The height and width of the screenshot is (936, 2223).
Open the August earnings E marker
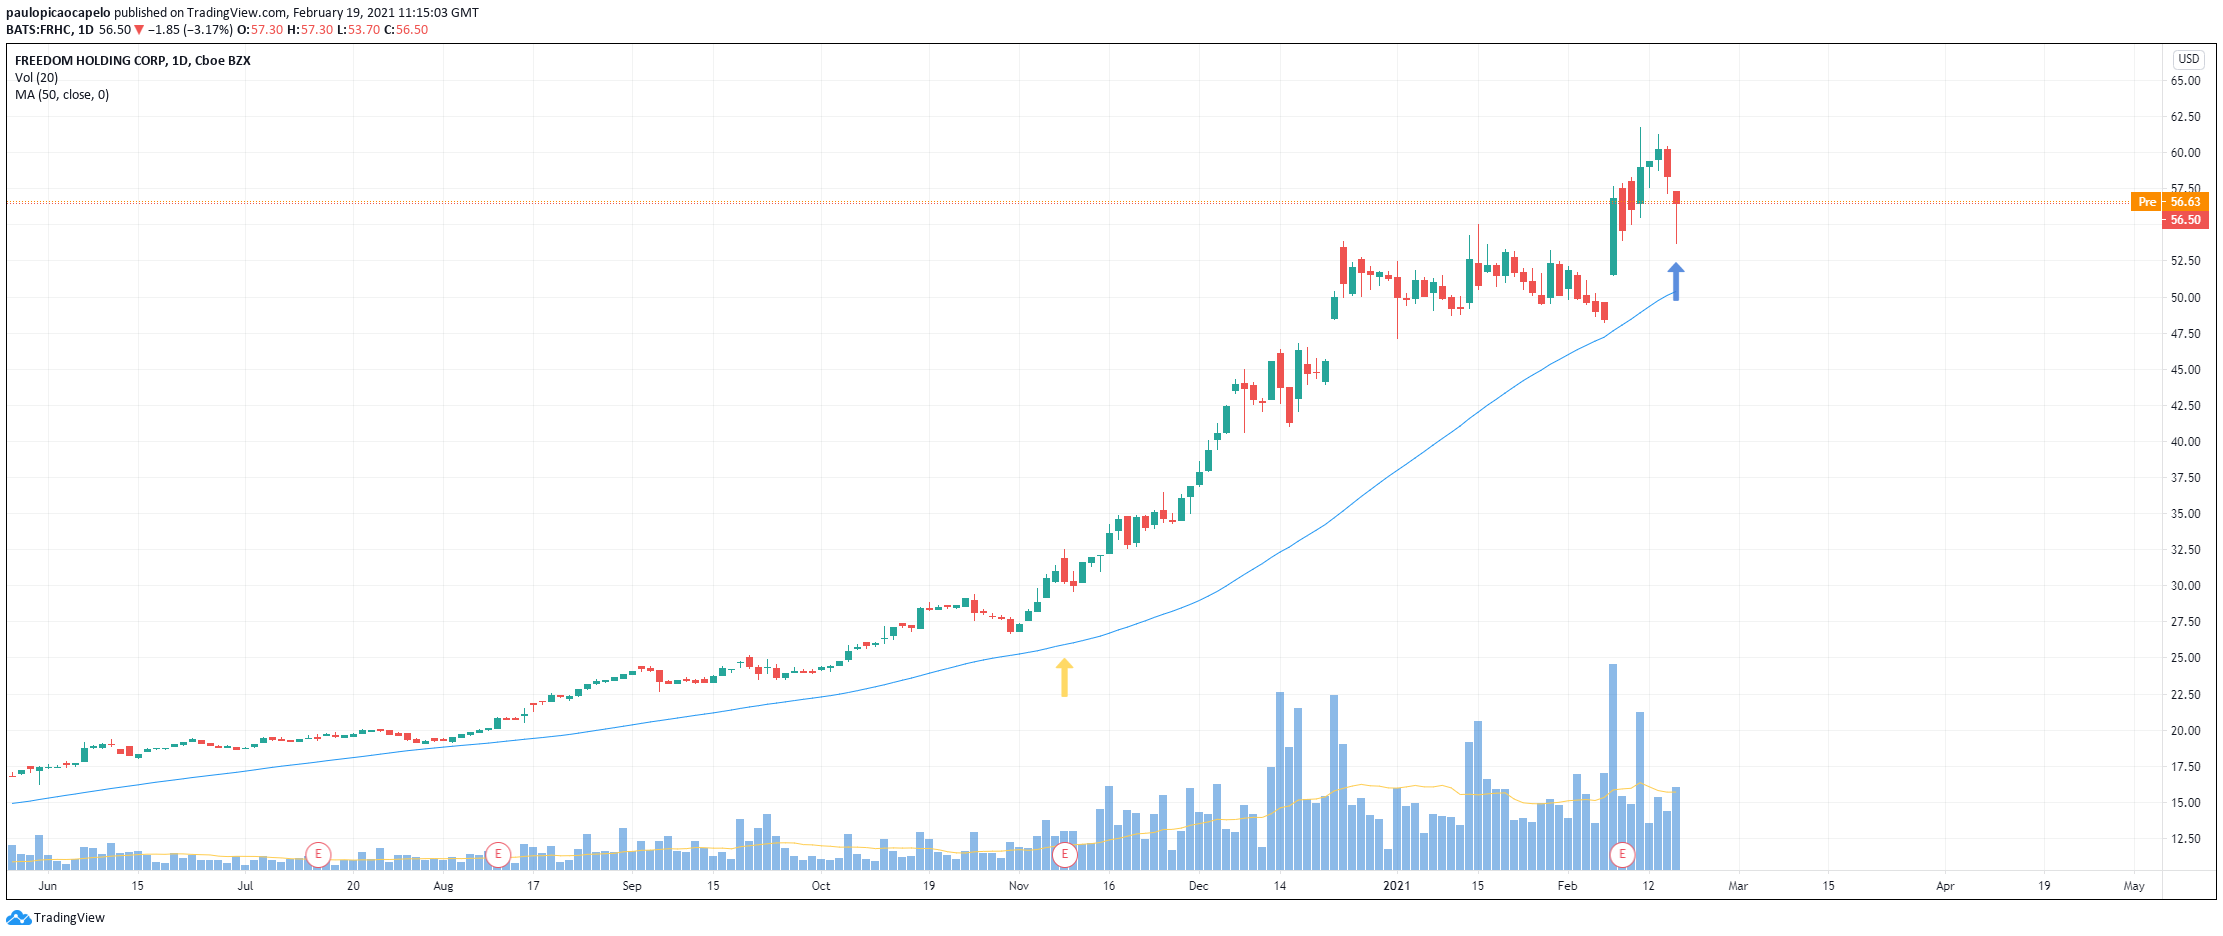coord(498,855)
